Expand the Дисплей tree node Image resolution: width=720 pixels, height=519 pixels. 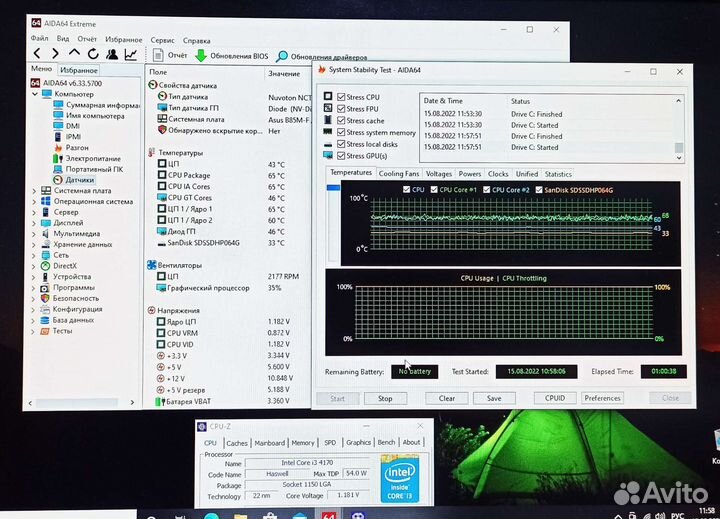point(34,223)
